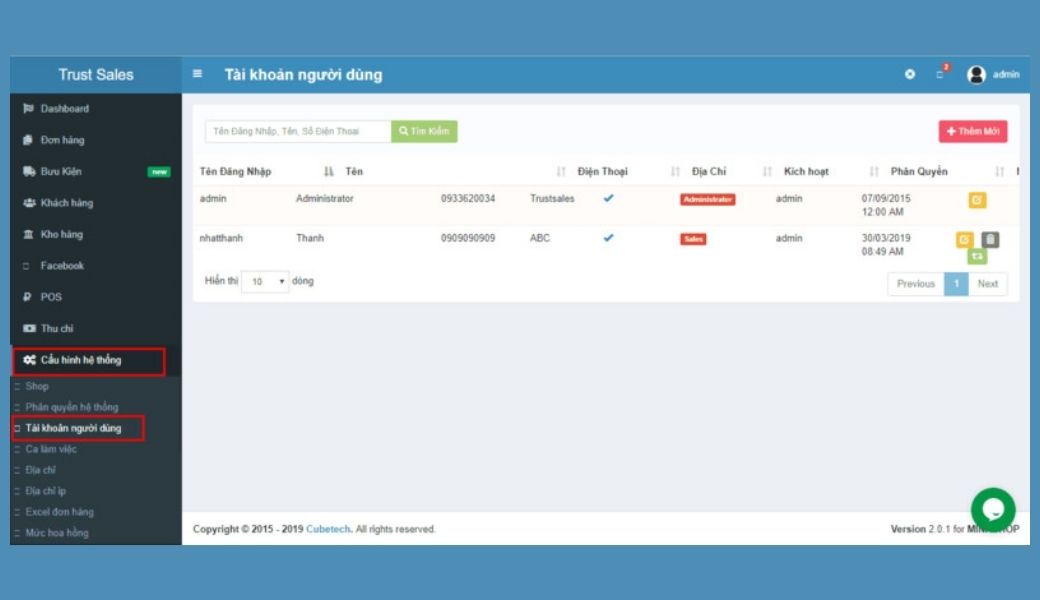Go to the Next page
1040x600 pixels.
coord(988,284)
